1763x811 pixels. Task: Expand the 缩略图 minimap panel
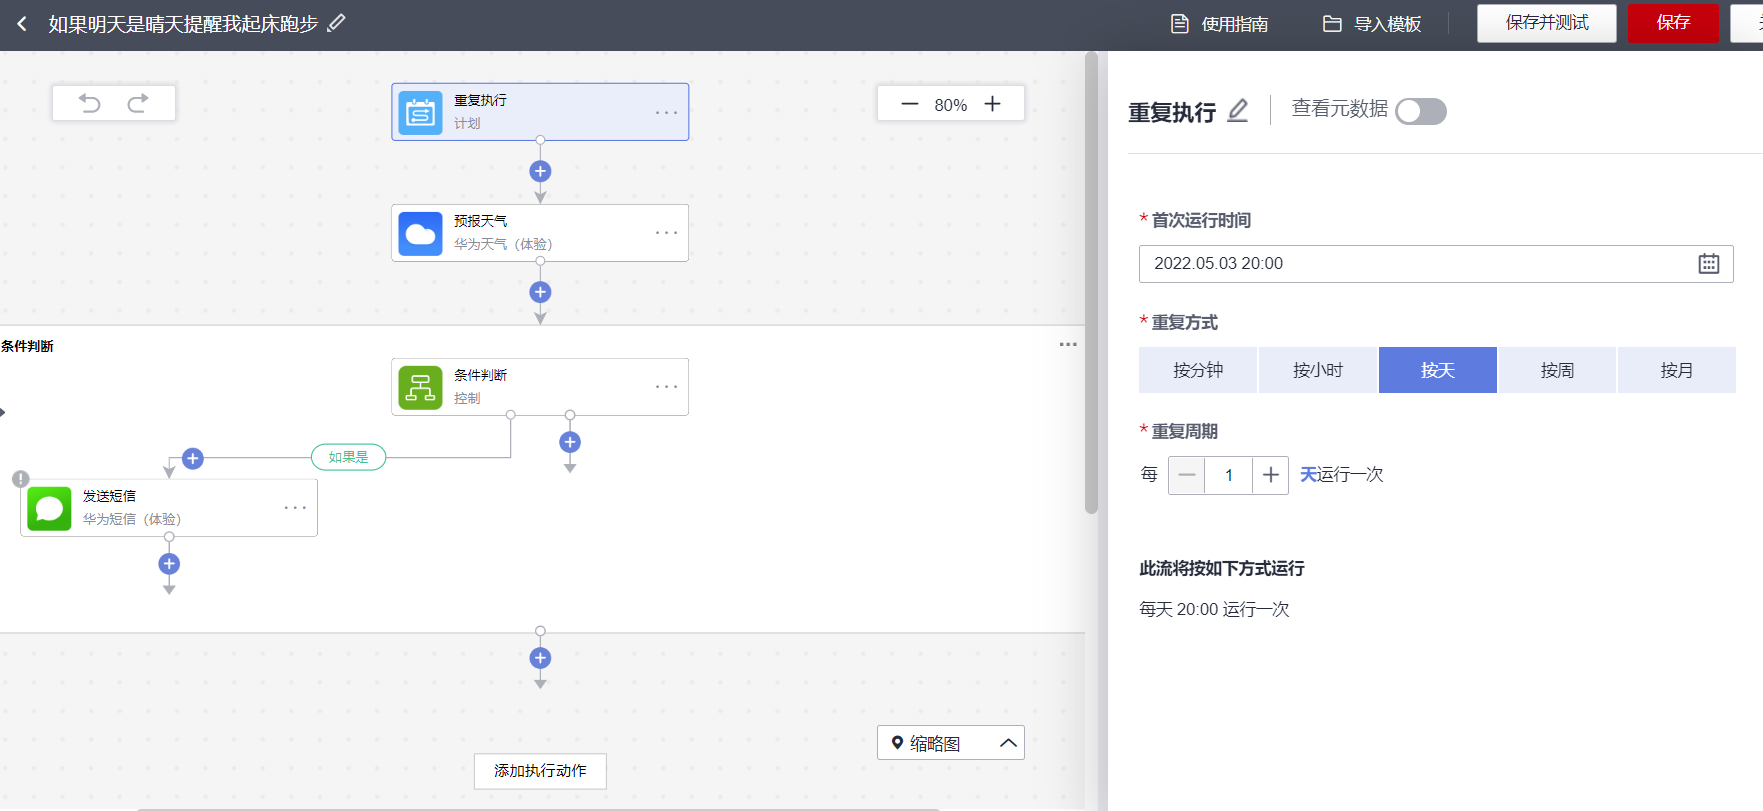(x=1008, y=743)
